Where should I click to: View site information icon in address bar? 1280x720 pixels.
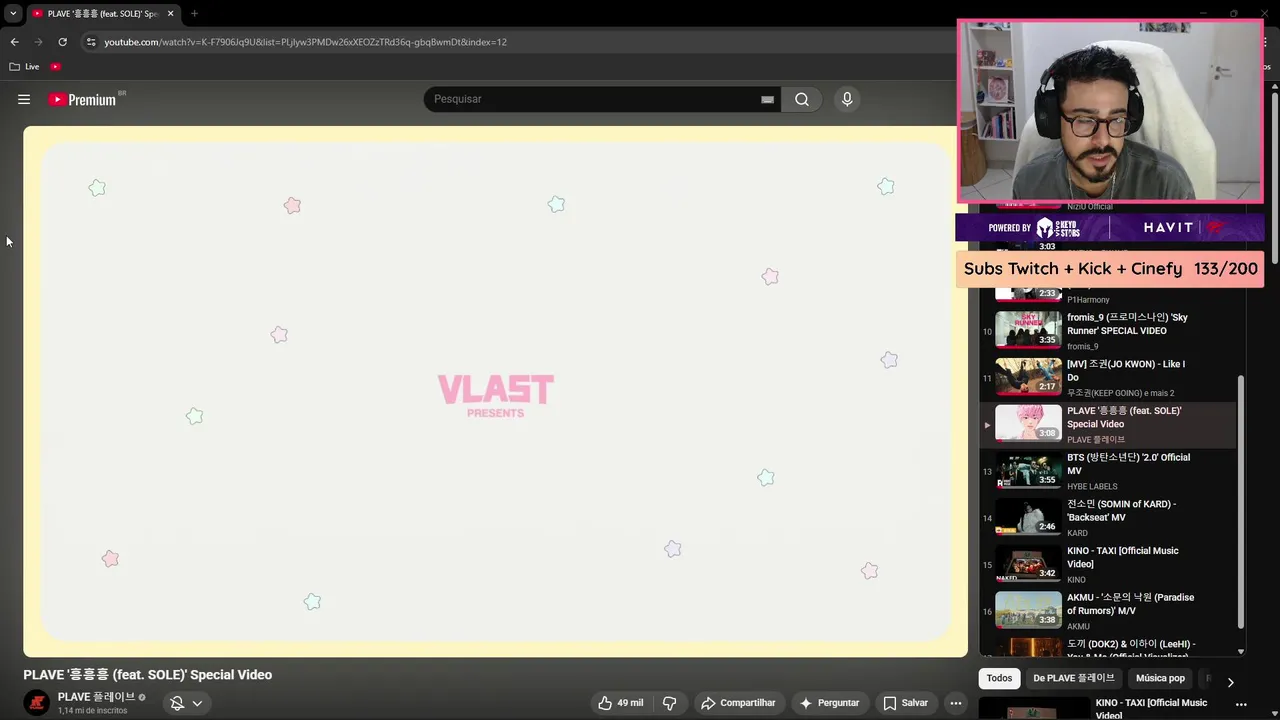(91, 42)
